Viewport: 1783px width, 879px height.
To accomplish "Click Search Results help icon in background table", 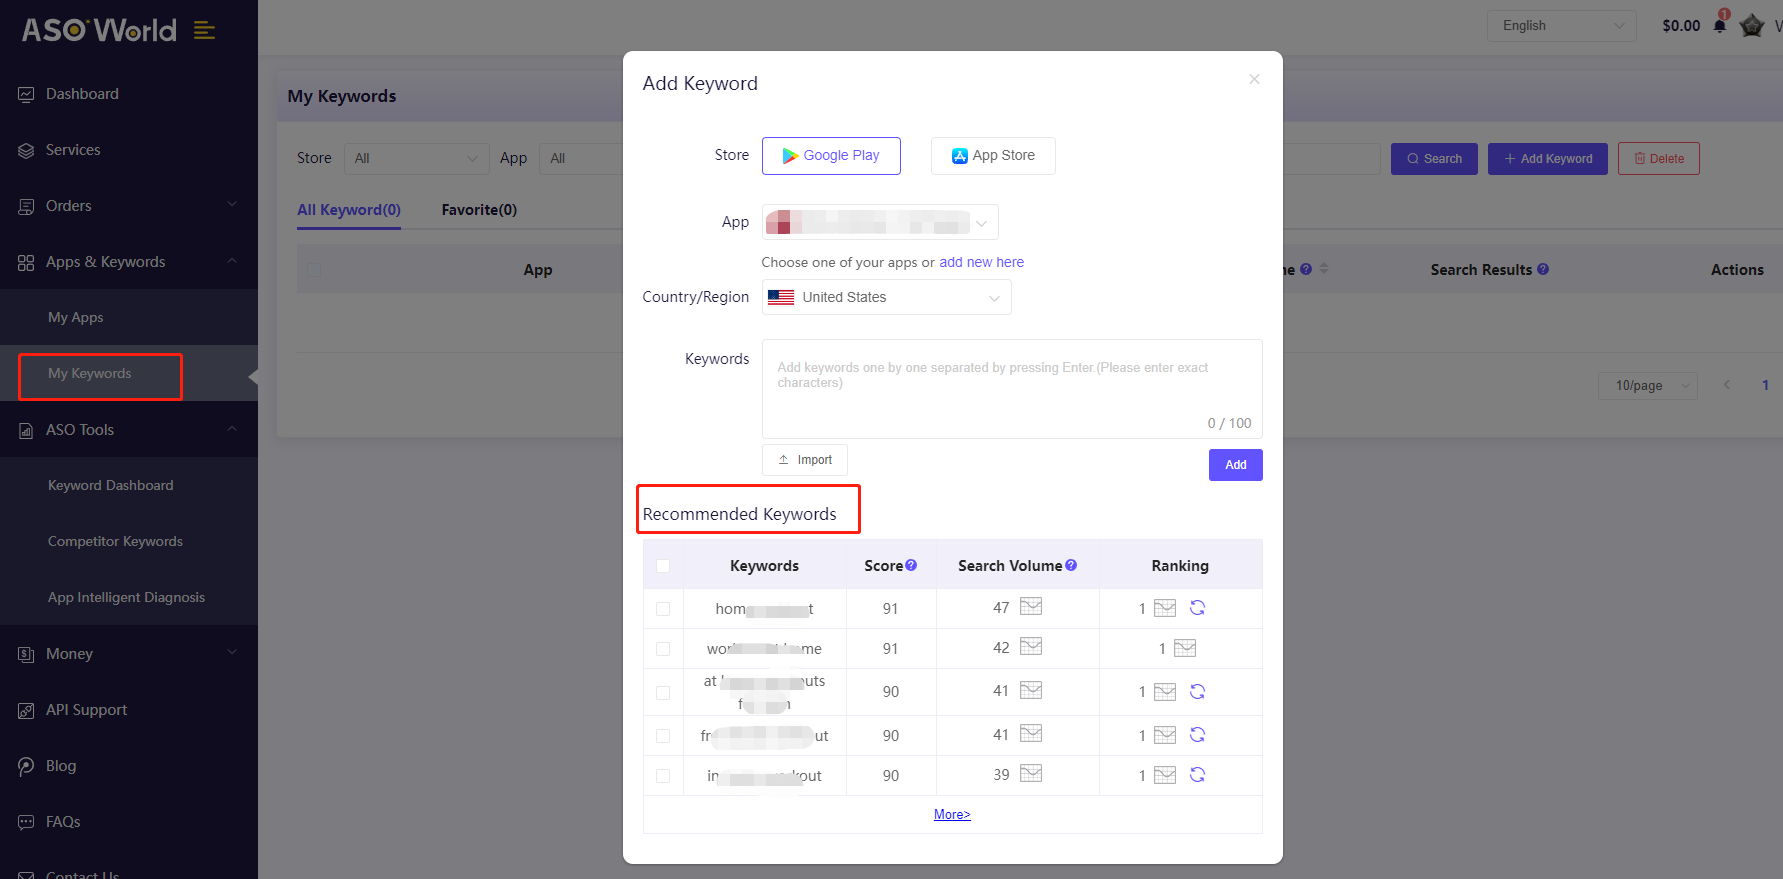I will (x=1543, y=269).
